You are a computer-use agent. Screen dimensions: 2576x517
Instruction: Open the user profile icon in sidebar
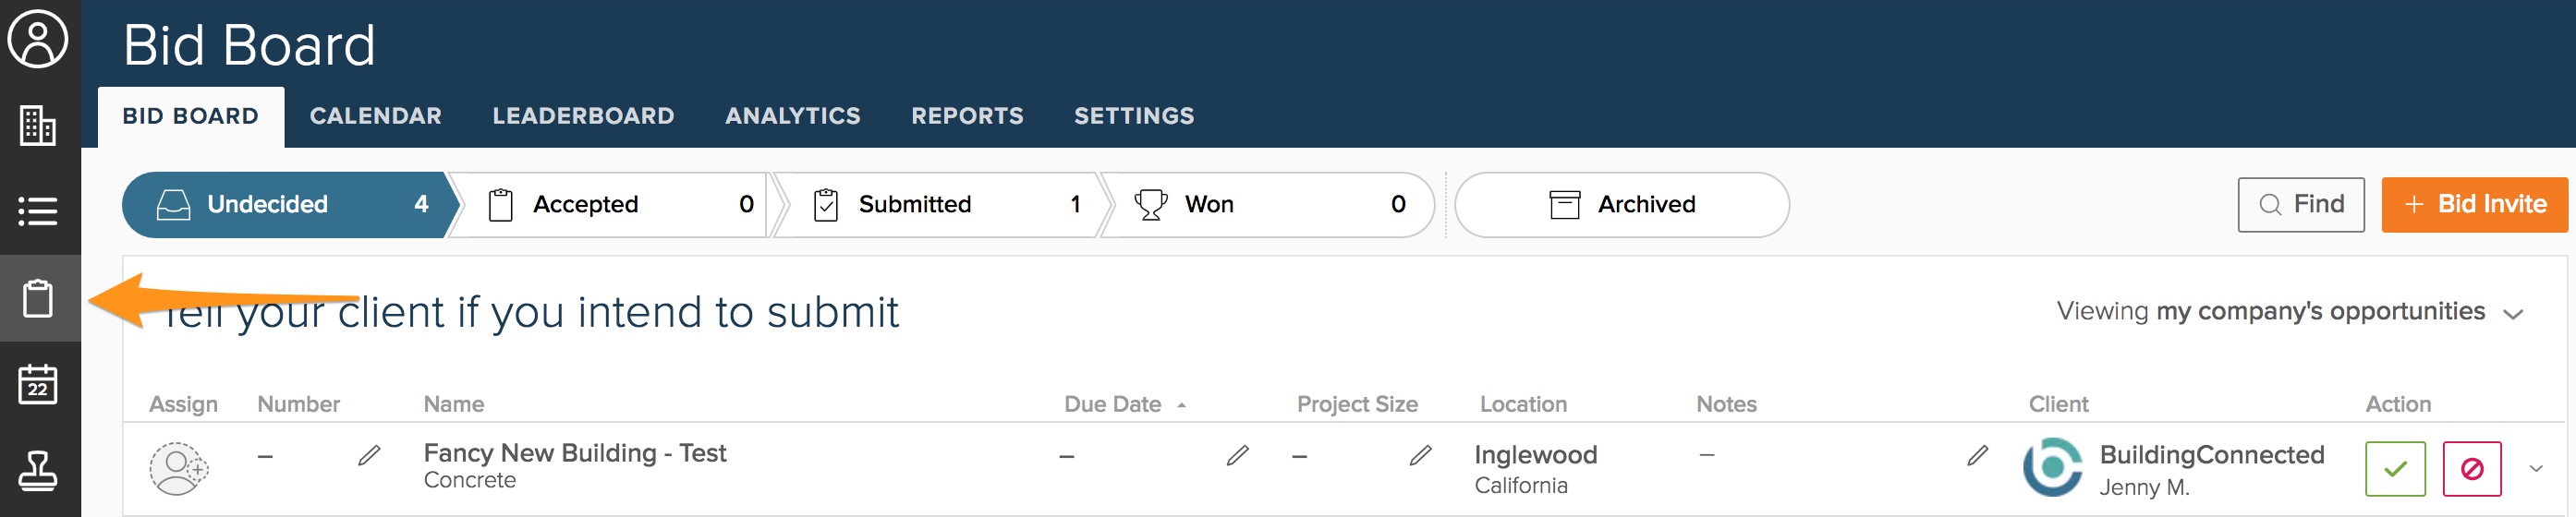pyautogui.click(x=38, y=40)
